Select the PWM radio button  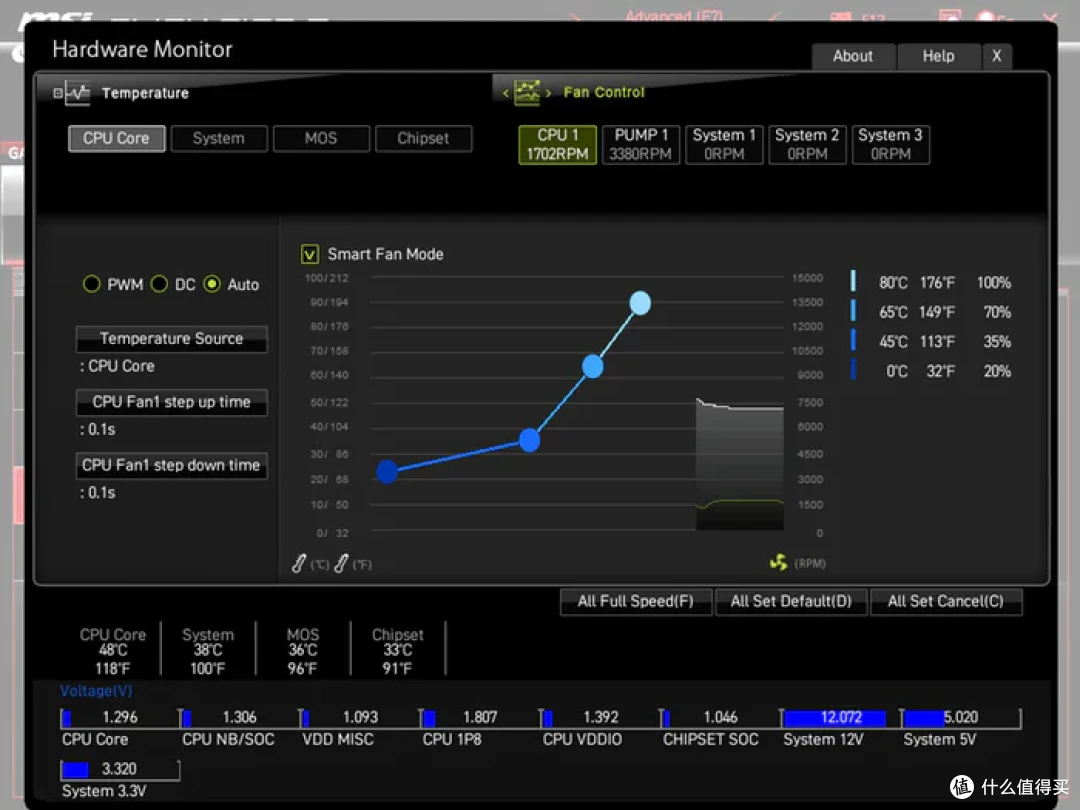click(92, 284)
